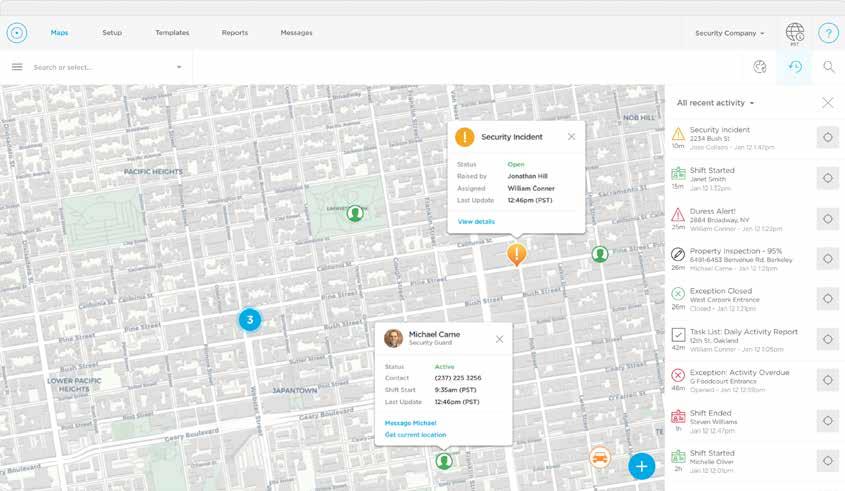The width and height of the screenshot is (845, 491).
Task: Locate Property Inspection 95% on map
Action: tap(828, 259)
